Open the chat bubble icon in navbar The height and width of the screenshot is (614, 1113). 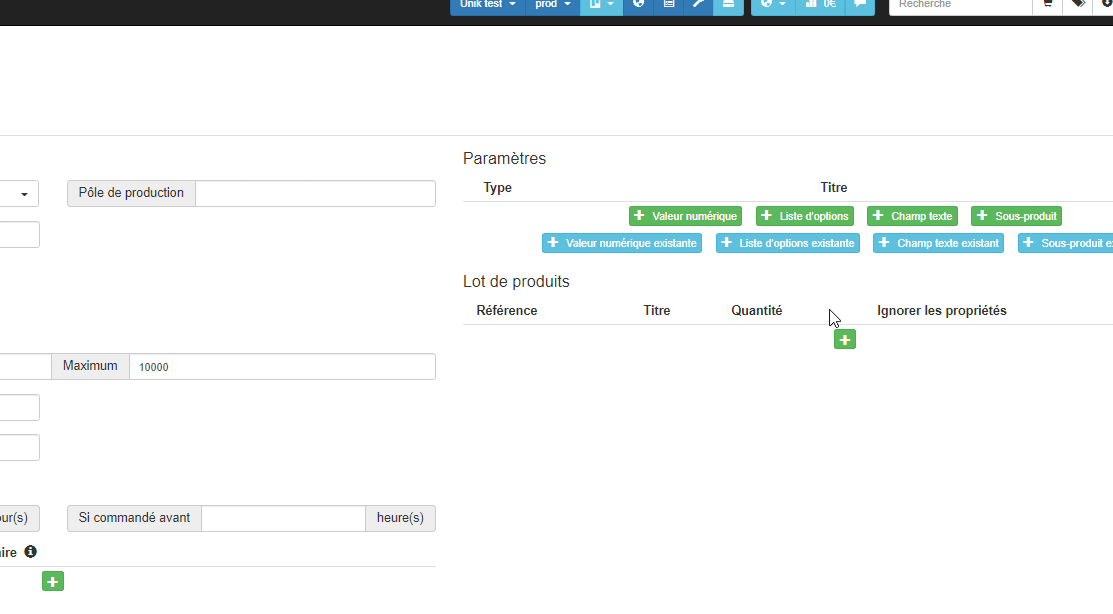859,5
